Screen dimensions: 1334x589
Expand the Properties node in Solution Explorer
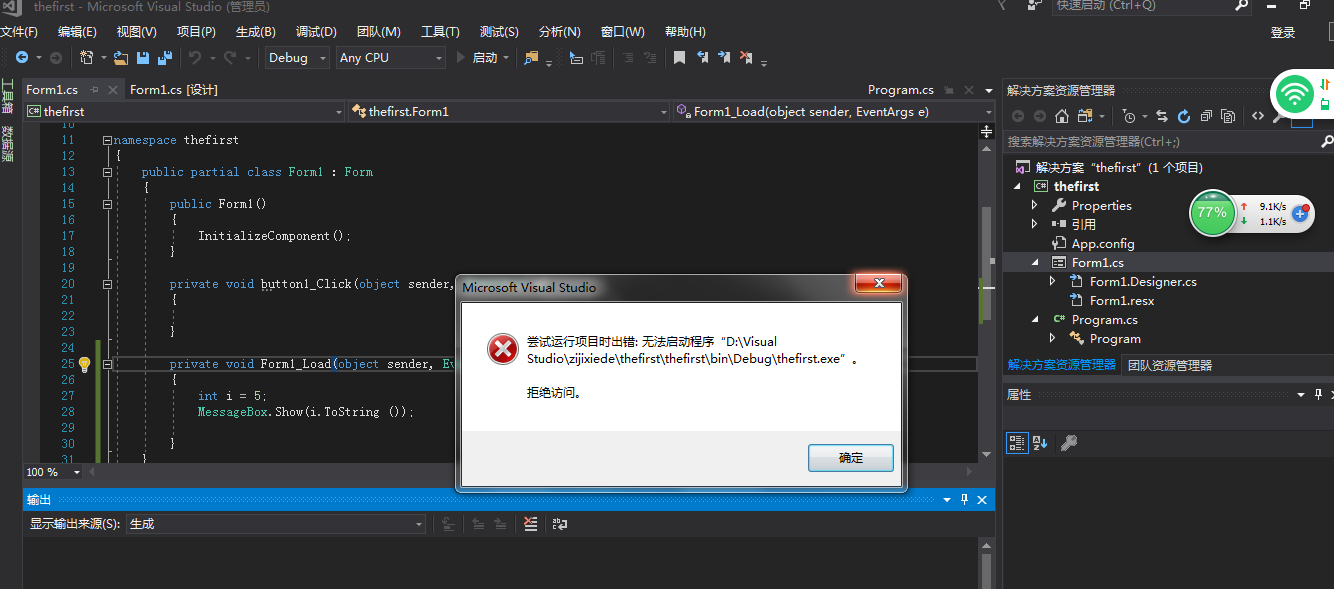(x=1036, y=205)
